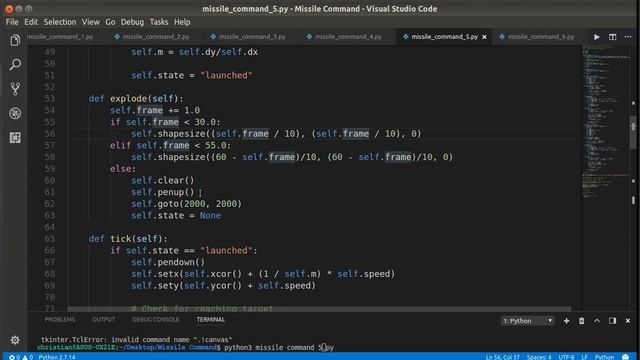Open the Explorer view in activity bar
Viewport: 640px width, 360px height.
point(15,40)
